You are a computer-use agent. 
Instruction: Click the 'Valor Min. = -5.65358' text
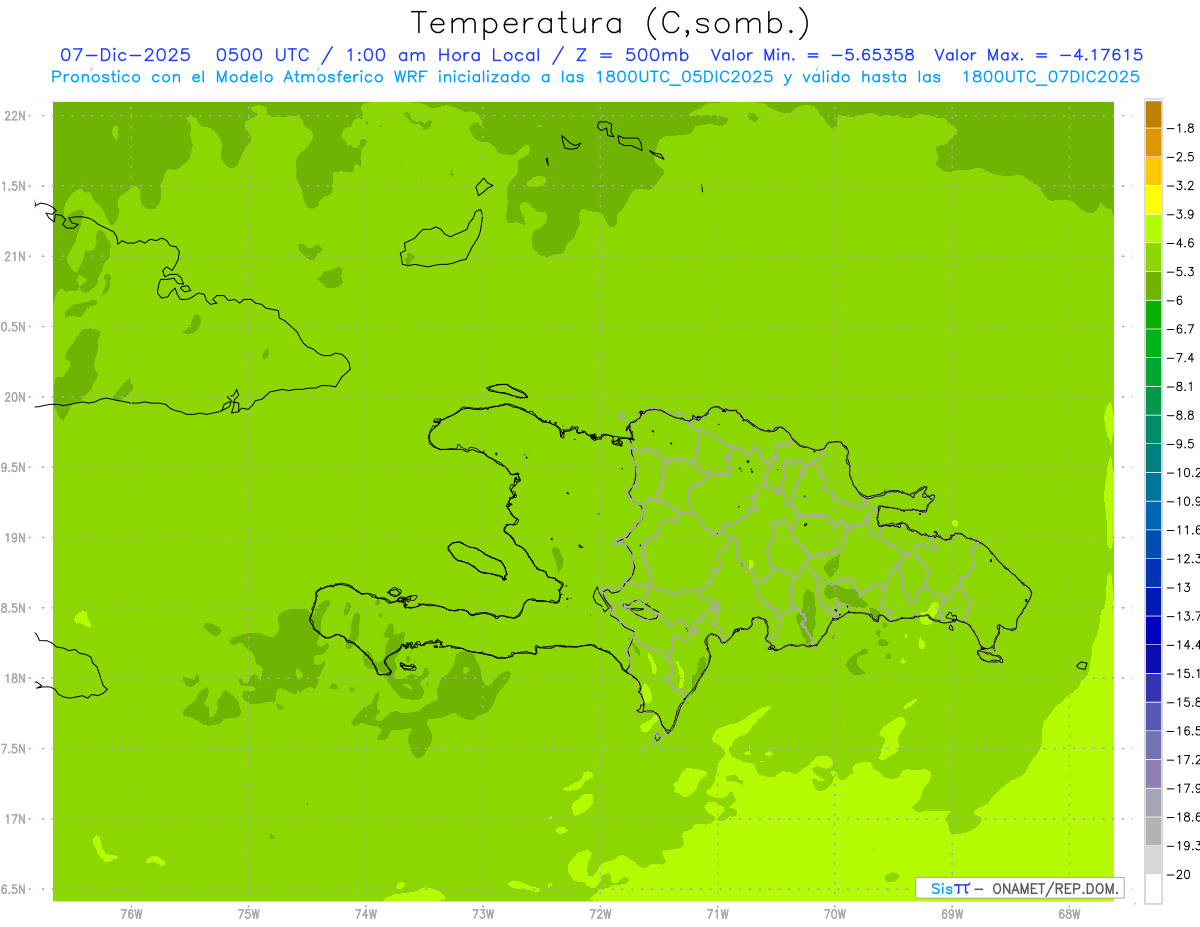pos(812,55)
